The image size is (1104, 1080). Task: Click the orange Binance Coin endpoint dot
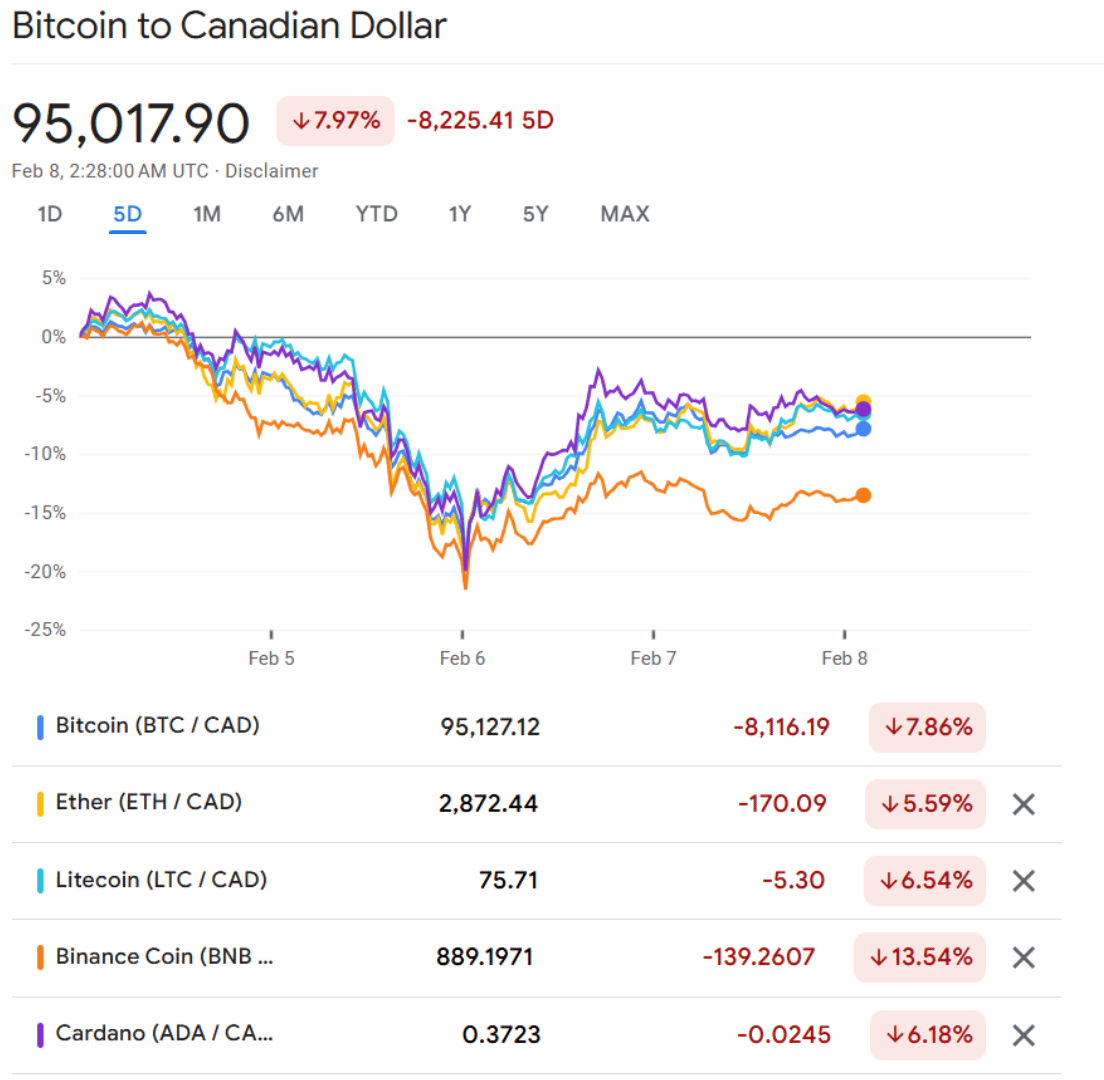tap(863, 495)
